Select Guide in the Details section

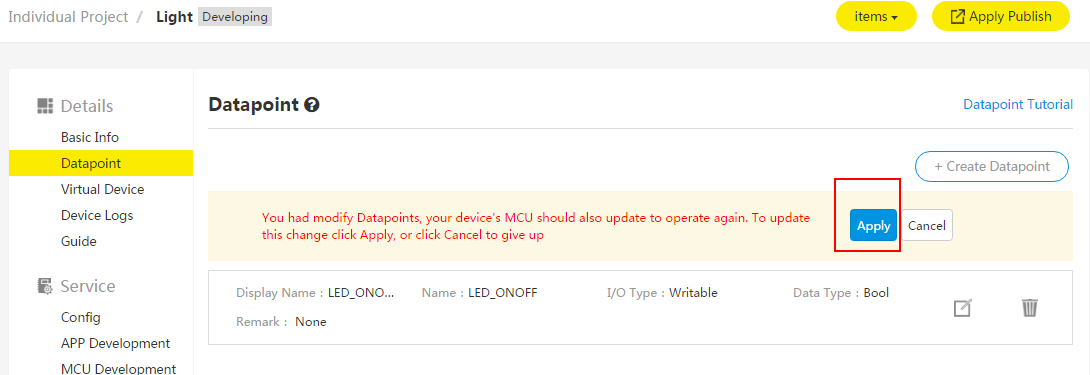pos(79,241)
